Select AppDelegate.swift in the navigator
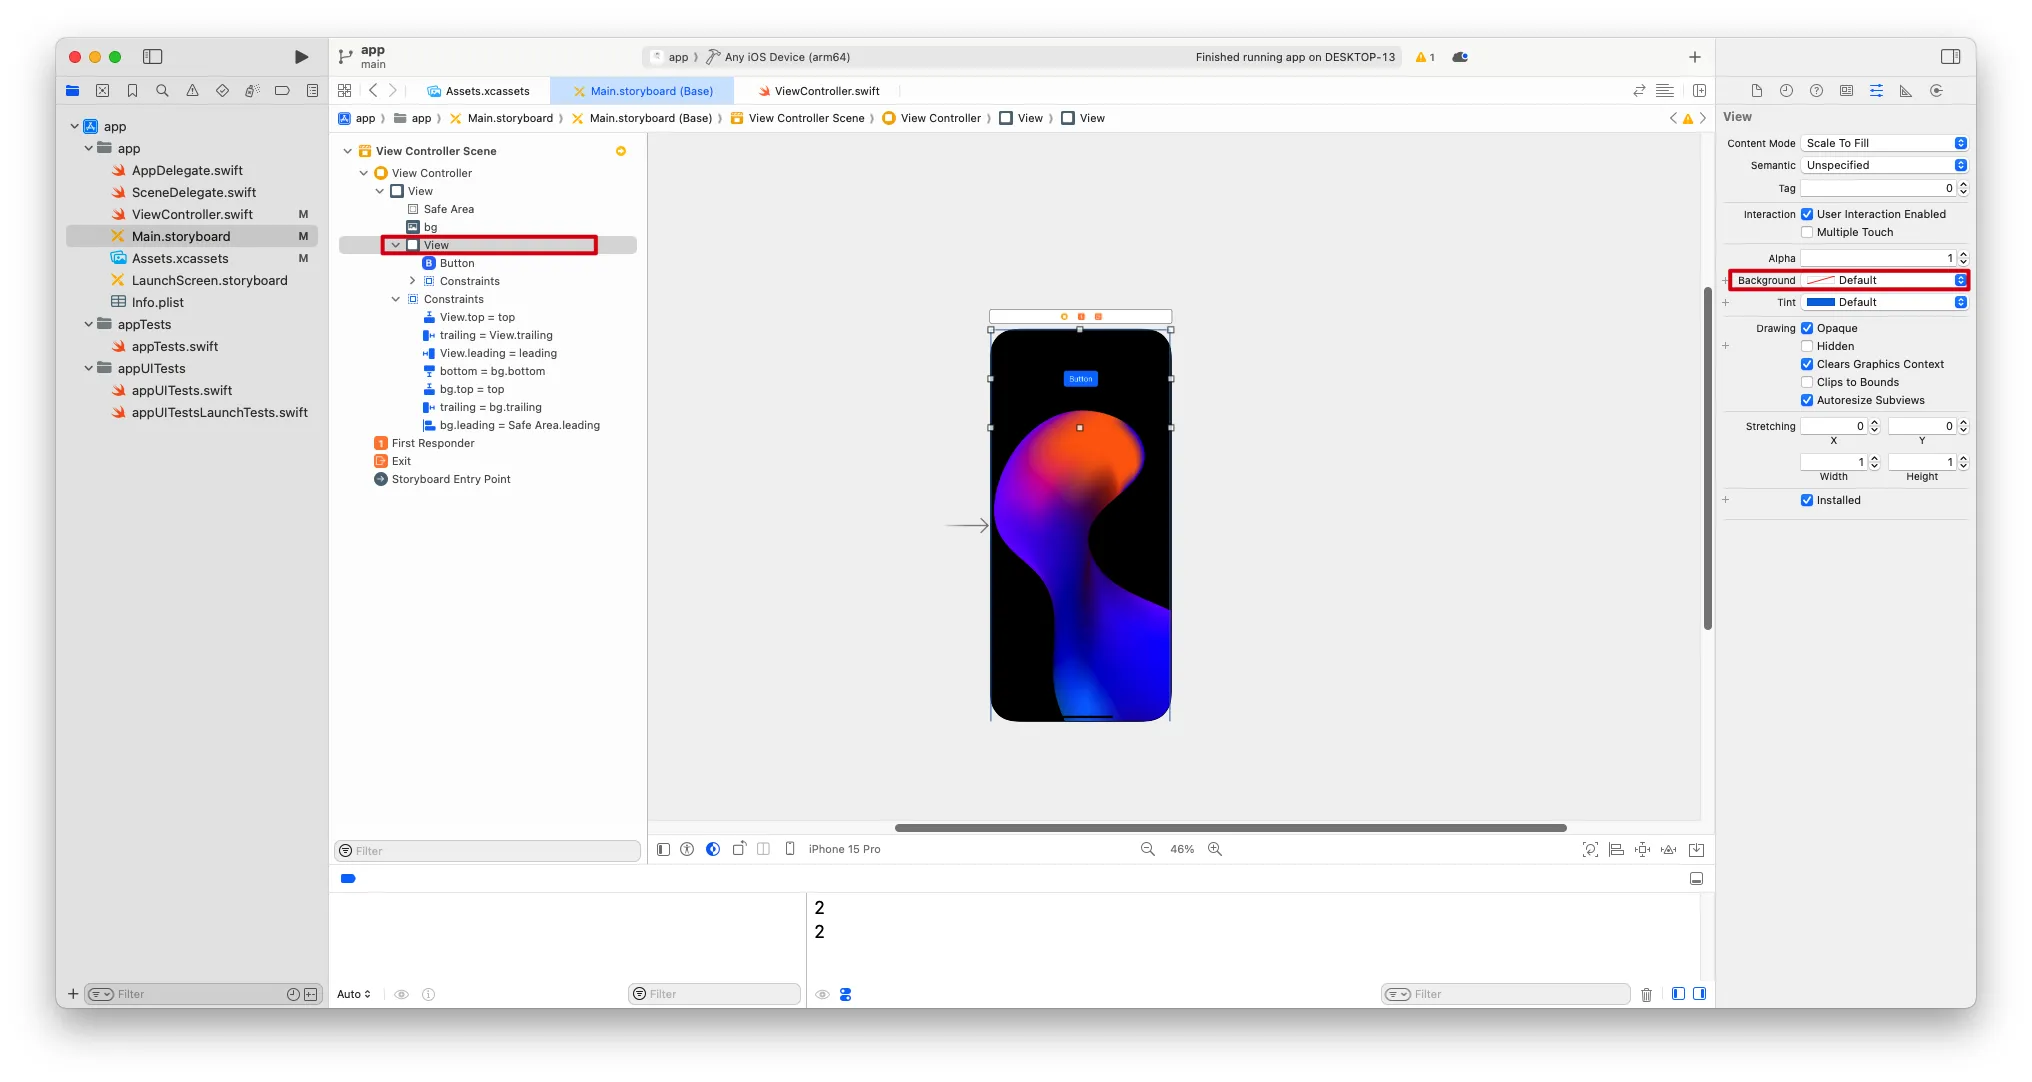The width and height of the screenshot is (2032, 1082). click(187, 170)
